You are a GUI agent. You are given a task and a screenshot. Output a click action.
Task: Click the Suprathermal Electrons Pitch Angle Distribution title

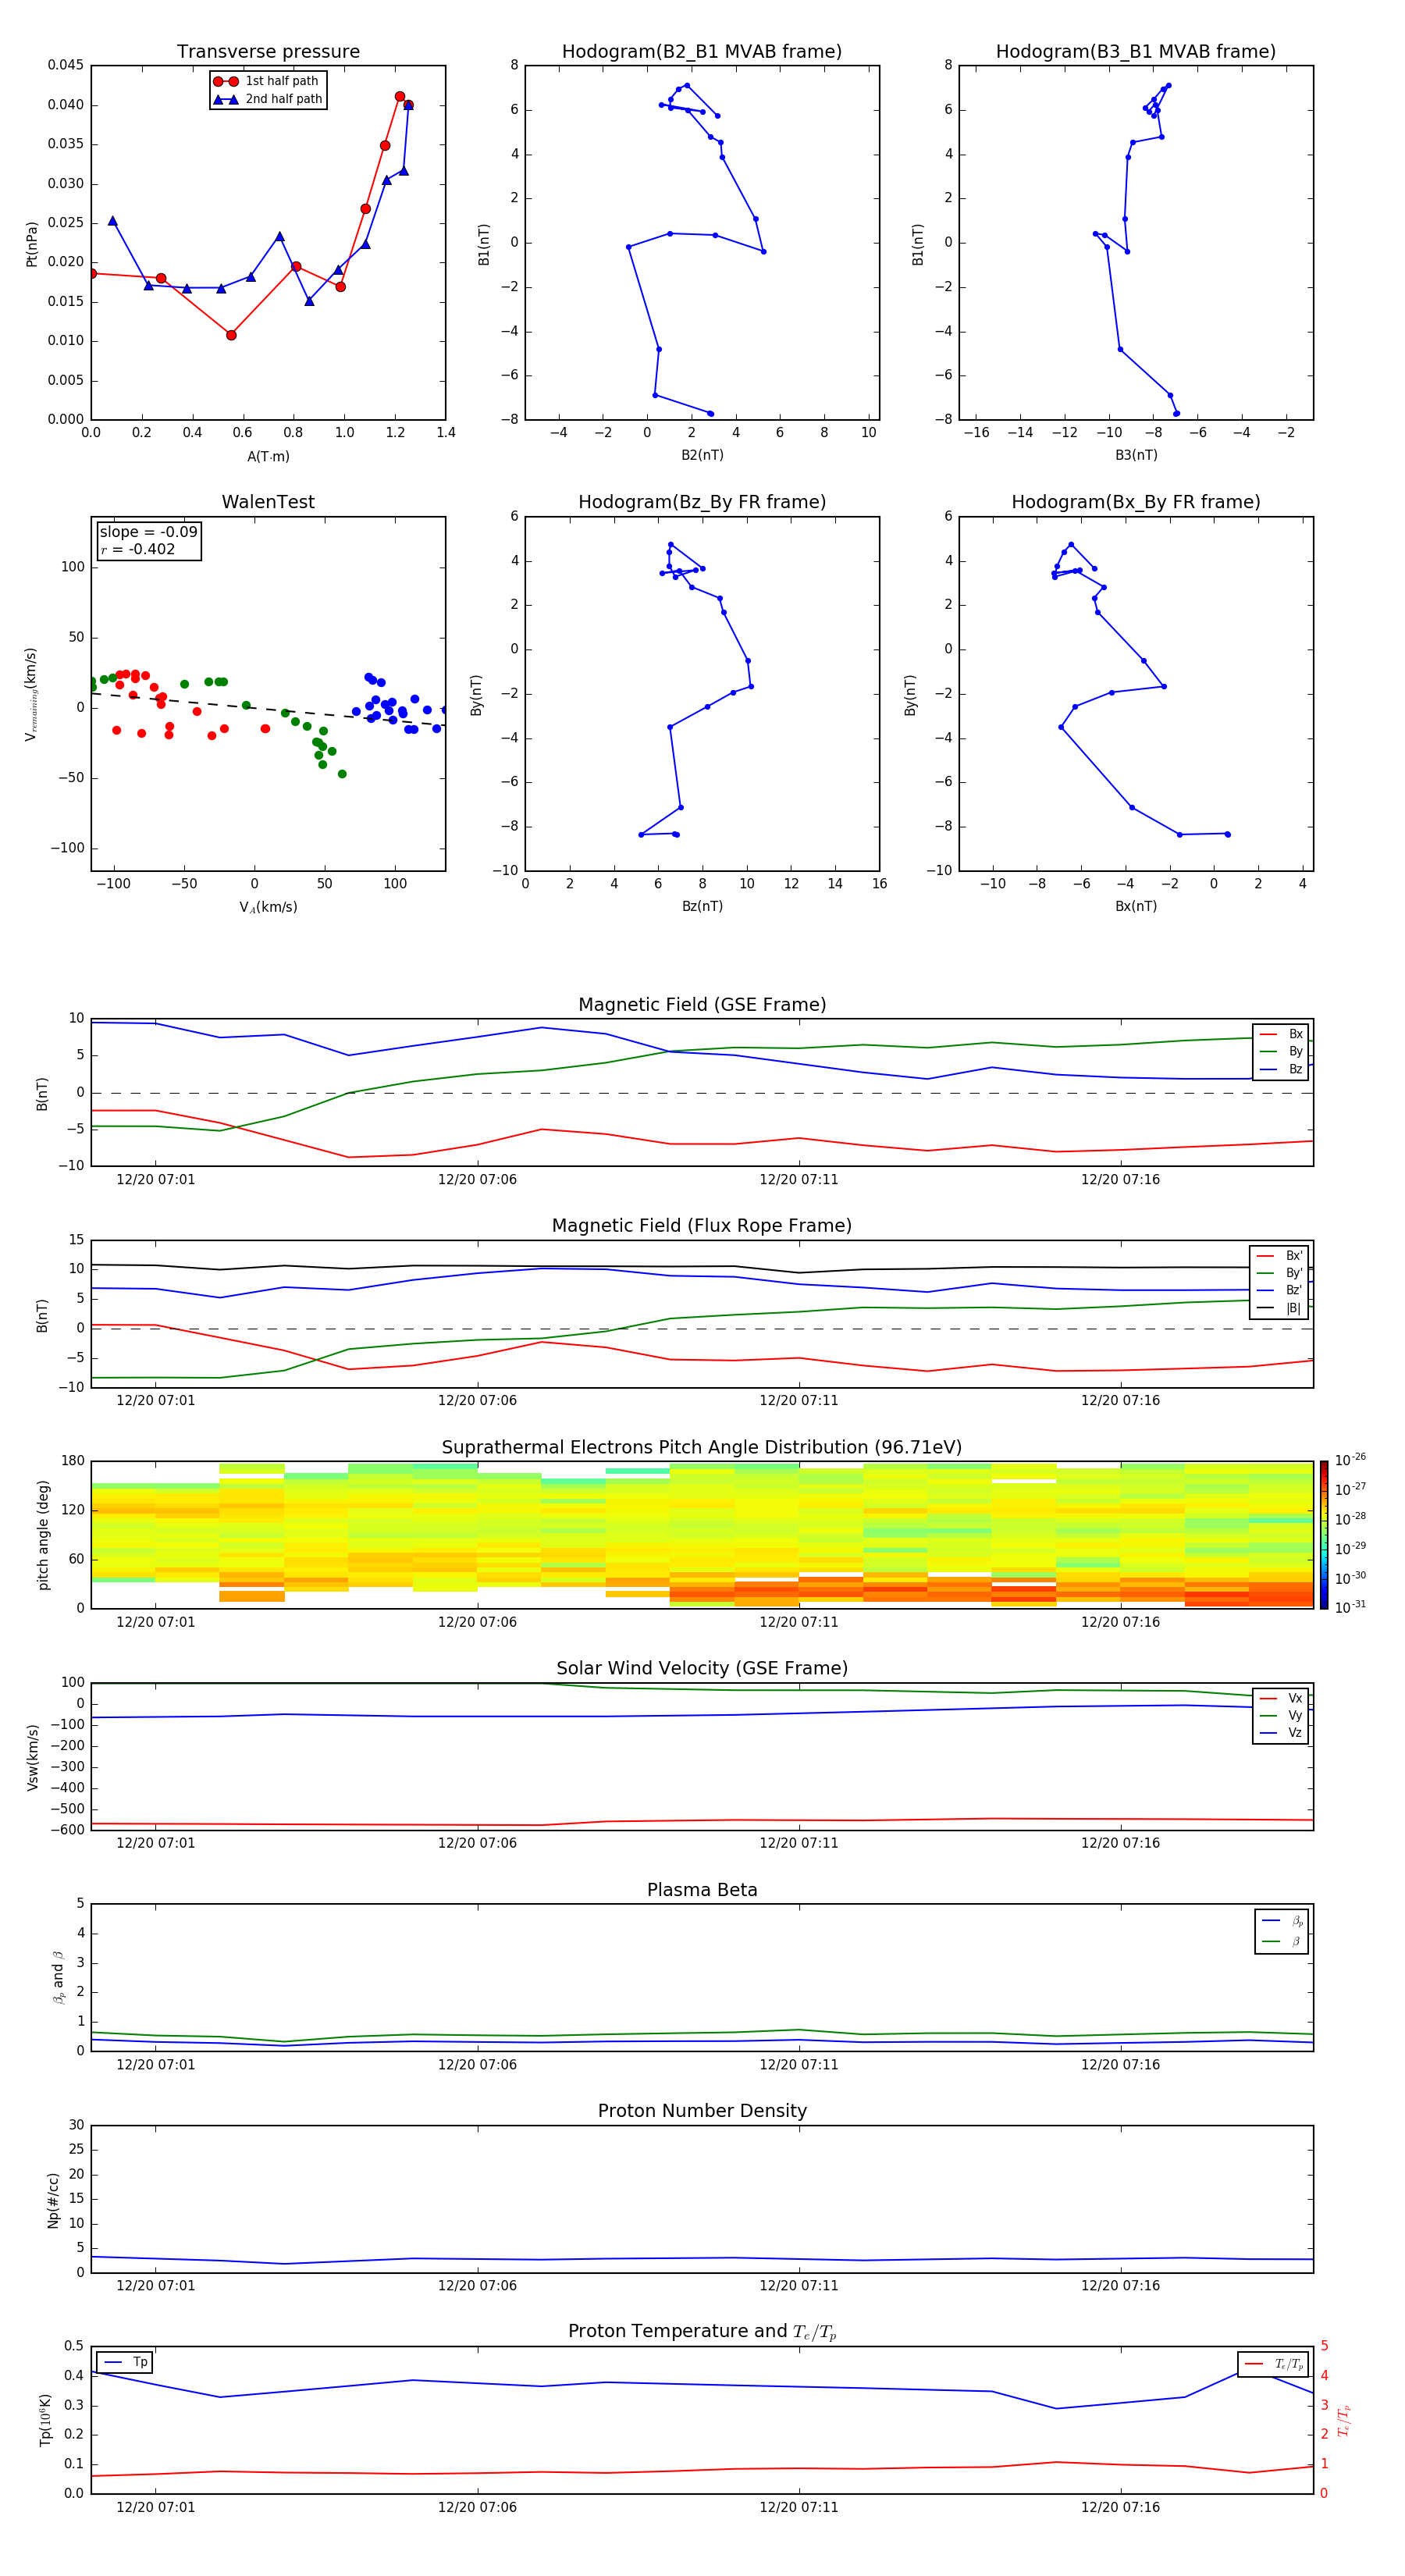tap(702, 1447)
